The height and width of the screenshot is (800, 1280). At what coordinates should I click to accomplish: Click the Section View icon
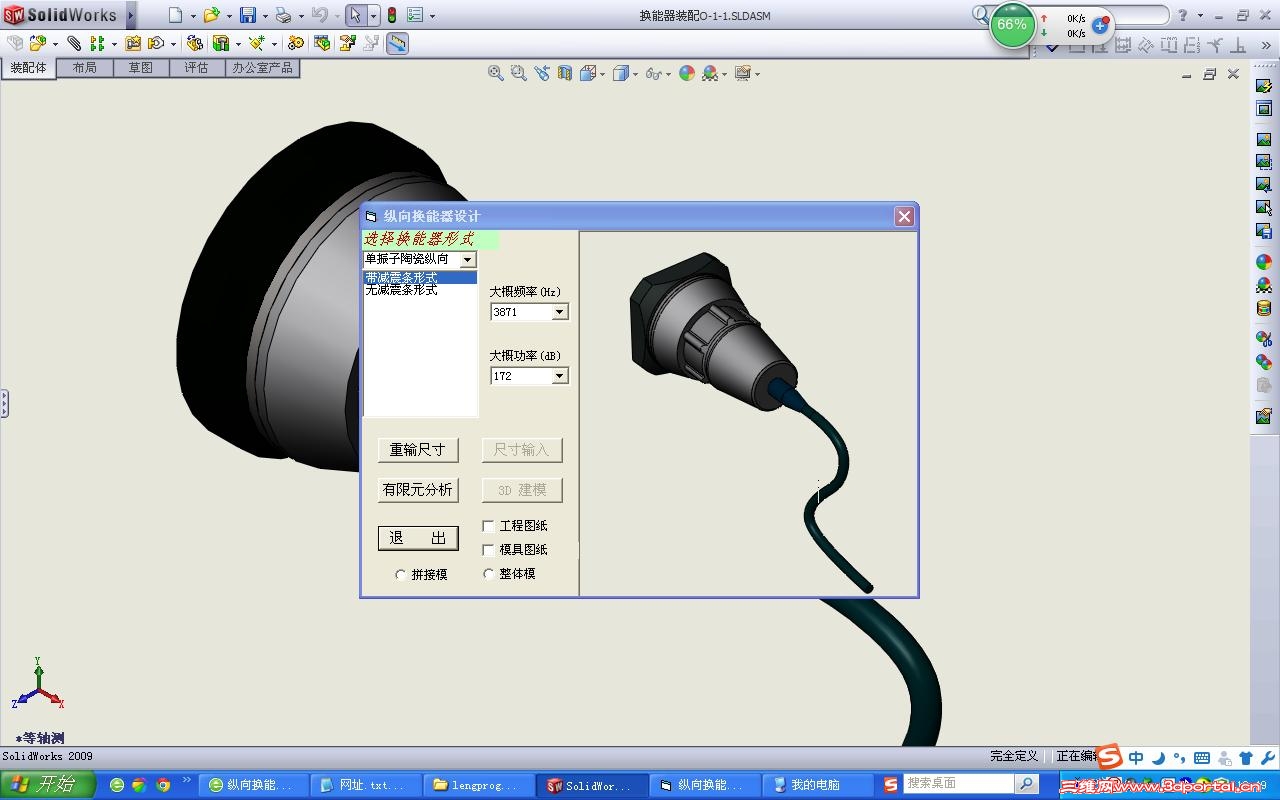tap(565, 73)
